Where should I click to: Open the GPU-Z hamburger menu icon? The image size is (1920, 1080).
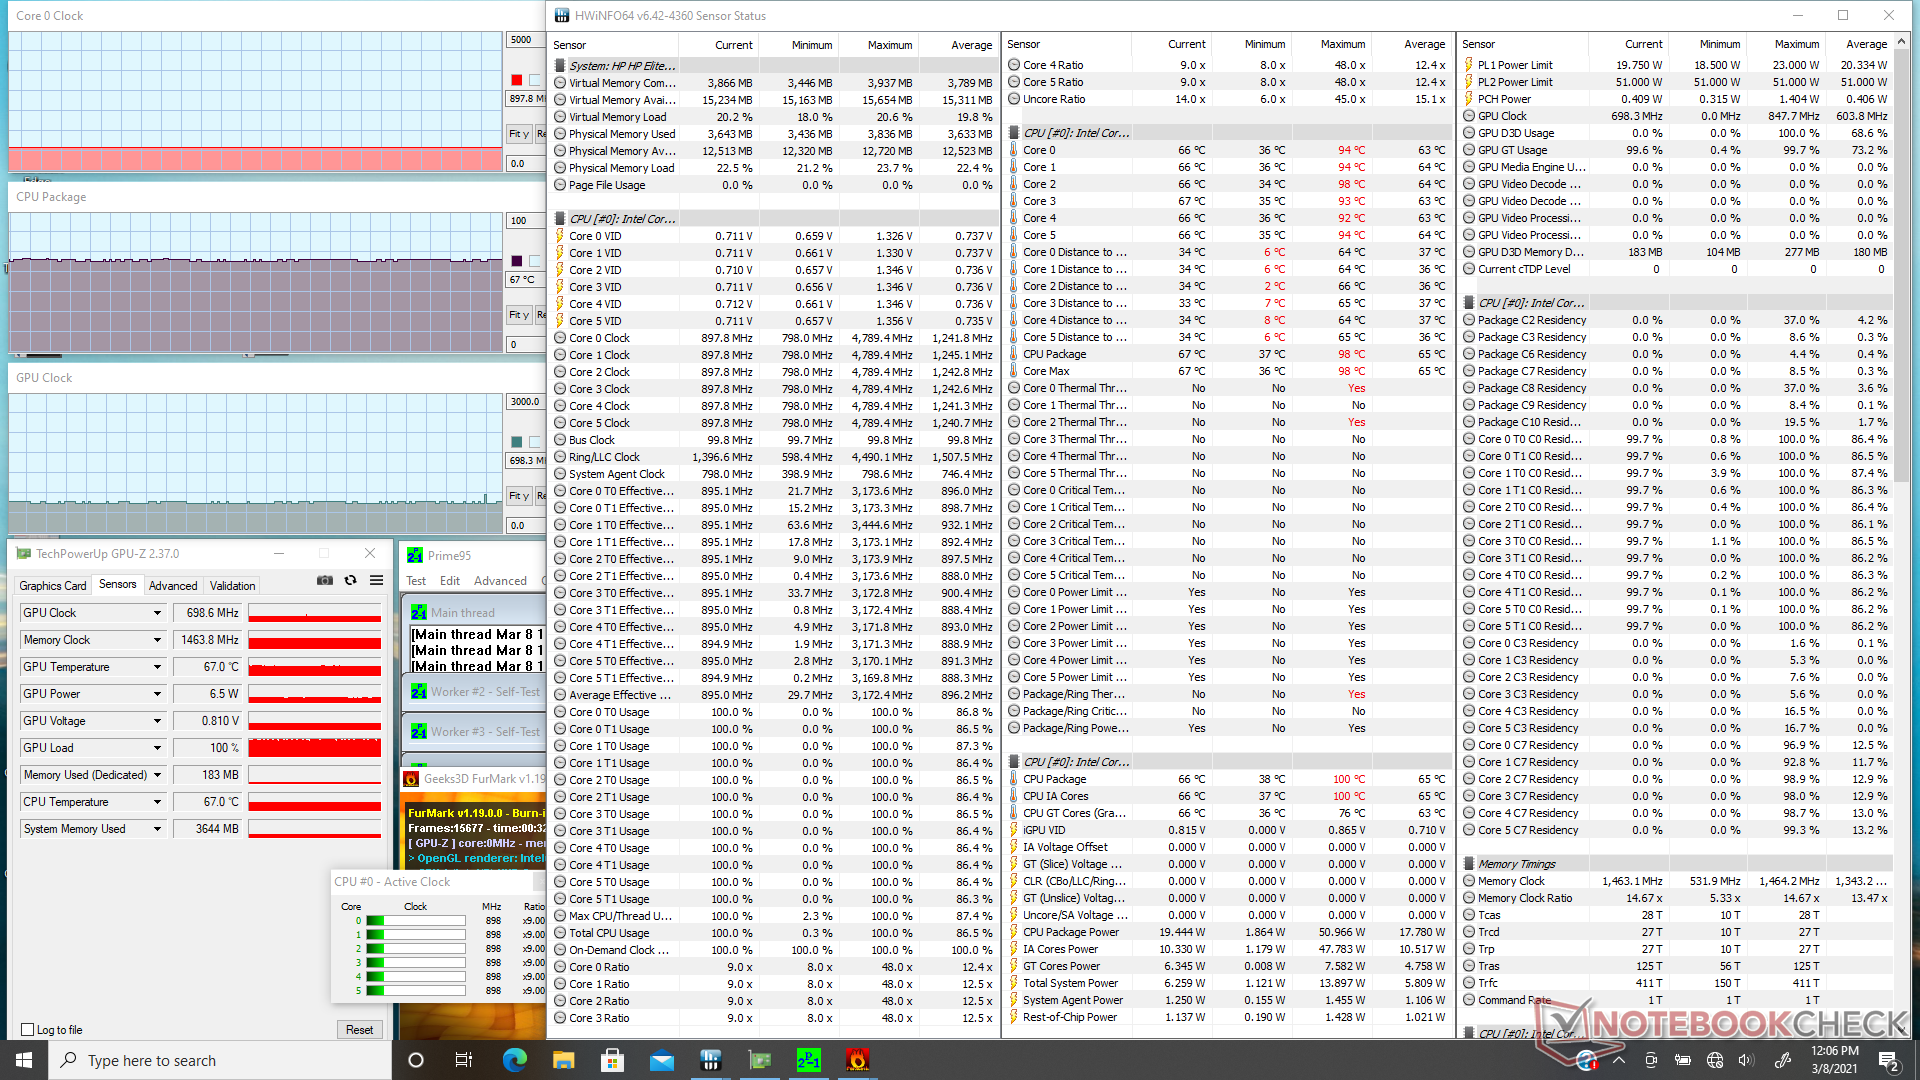tap(376, 580)
